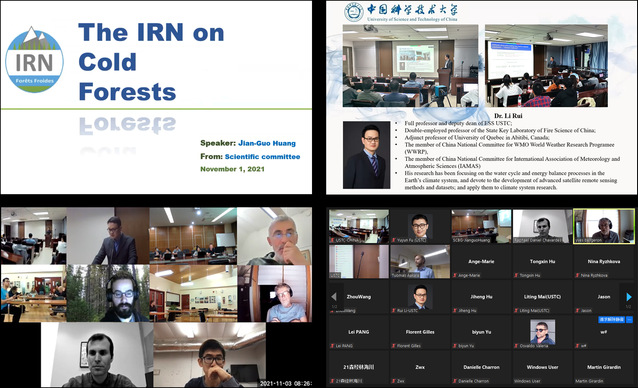This screenshot has width=638, height=388.
Task: Select the Martin Girardin participant tile
Action: pyautogui.click(x=603, y=368)
